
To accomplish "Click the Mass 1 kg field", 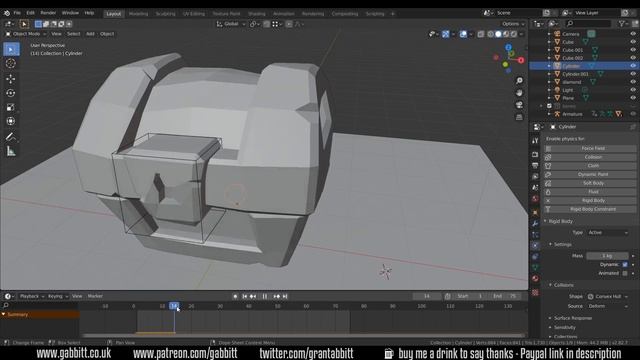I will click(607, 256).
